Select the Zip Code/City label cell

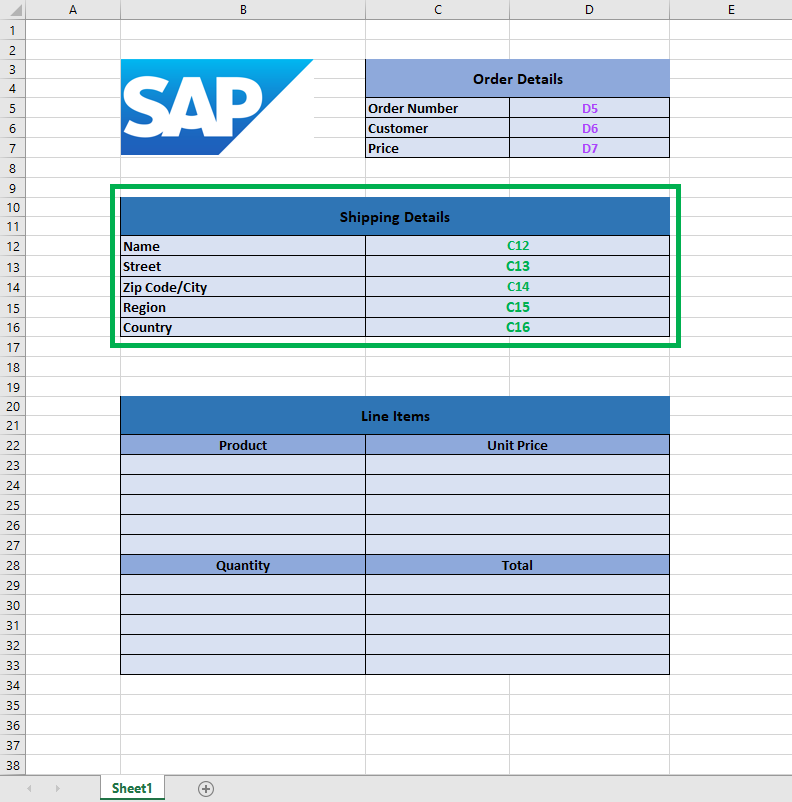[243, 287]
